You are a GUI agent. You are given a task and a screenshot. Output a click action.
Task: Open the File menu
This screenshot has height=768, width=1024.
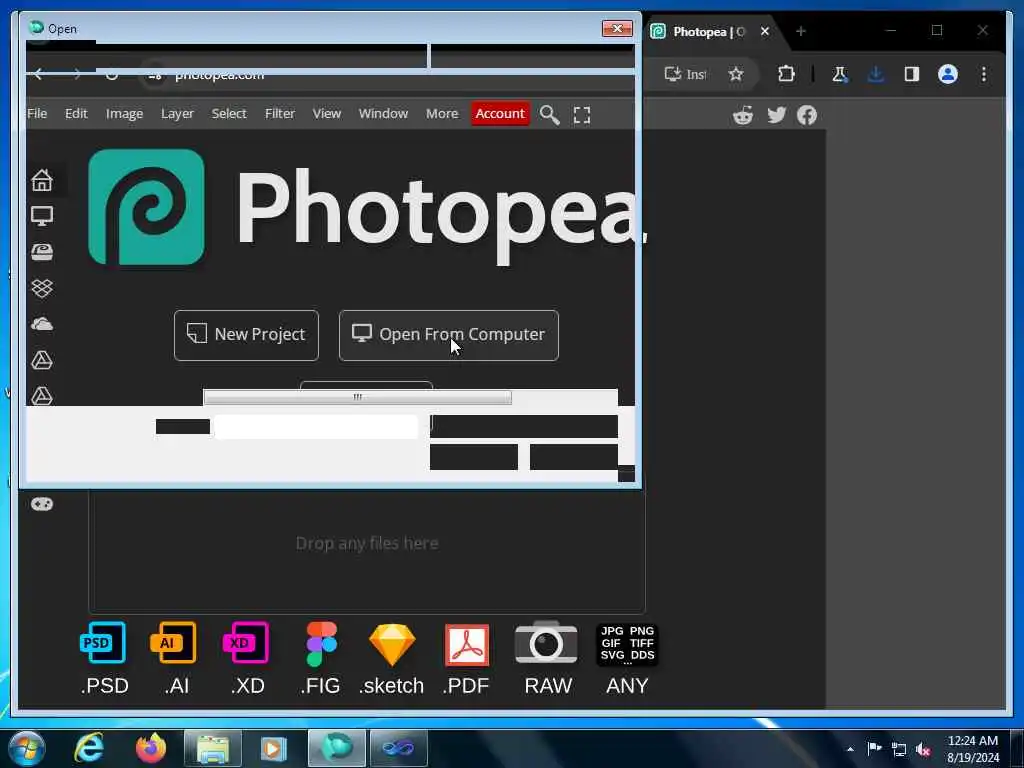[37, 114]
